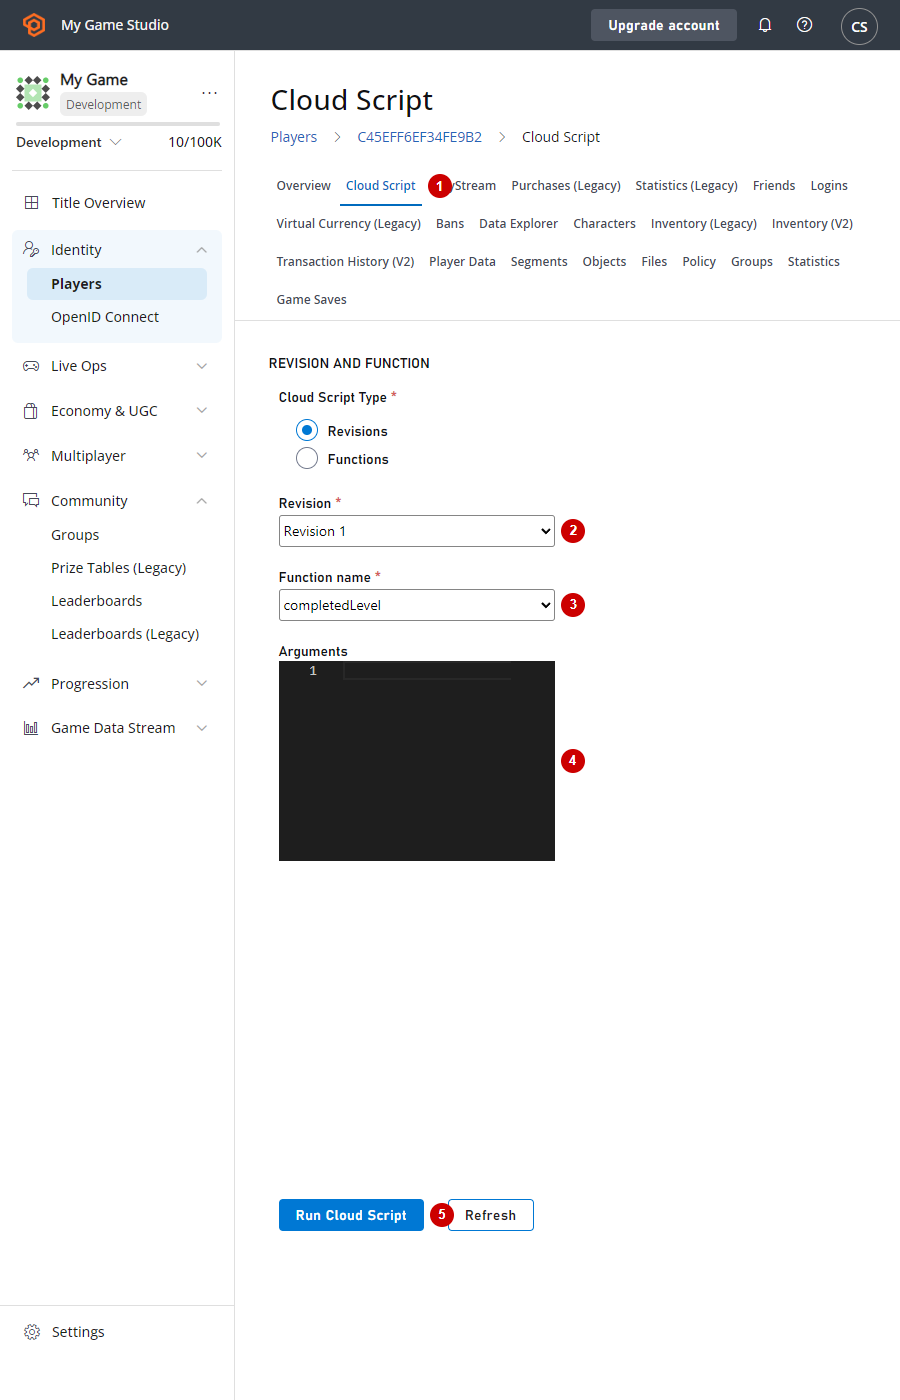Open the Characters tab

tap(605, 224)
